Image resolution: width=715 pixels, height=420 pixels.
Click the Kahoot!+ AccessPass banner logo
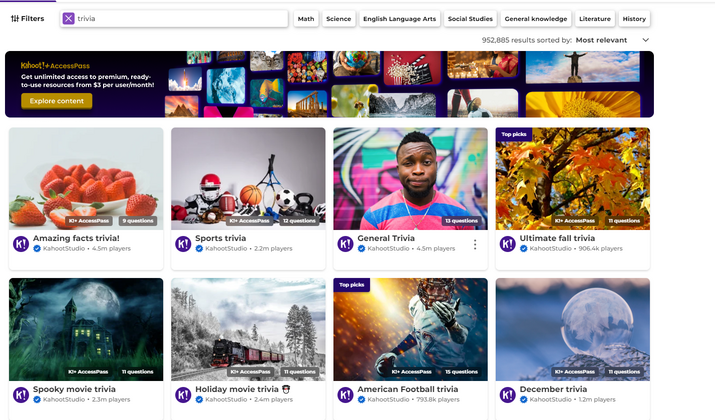pos(55,66)
